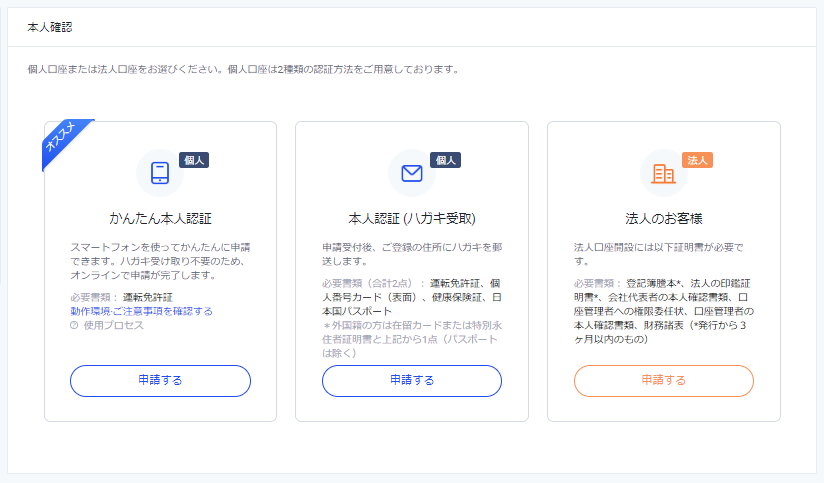The image size is (824, 483).
Task: Select the かんたん本人認証 card title
Action: click(x=160, y=218)
